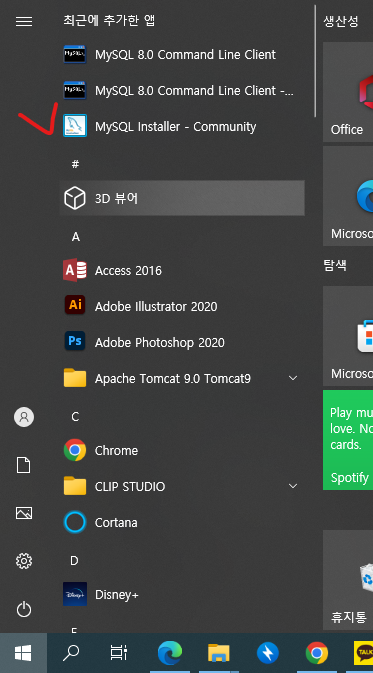Click the 생산성 group title
The width and height of the screenshot is (373, 673).
click(341, 21)
